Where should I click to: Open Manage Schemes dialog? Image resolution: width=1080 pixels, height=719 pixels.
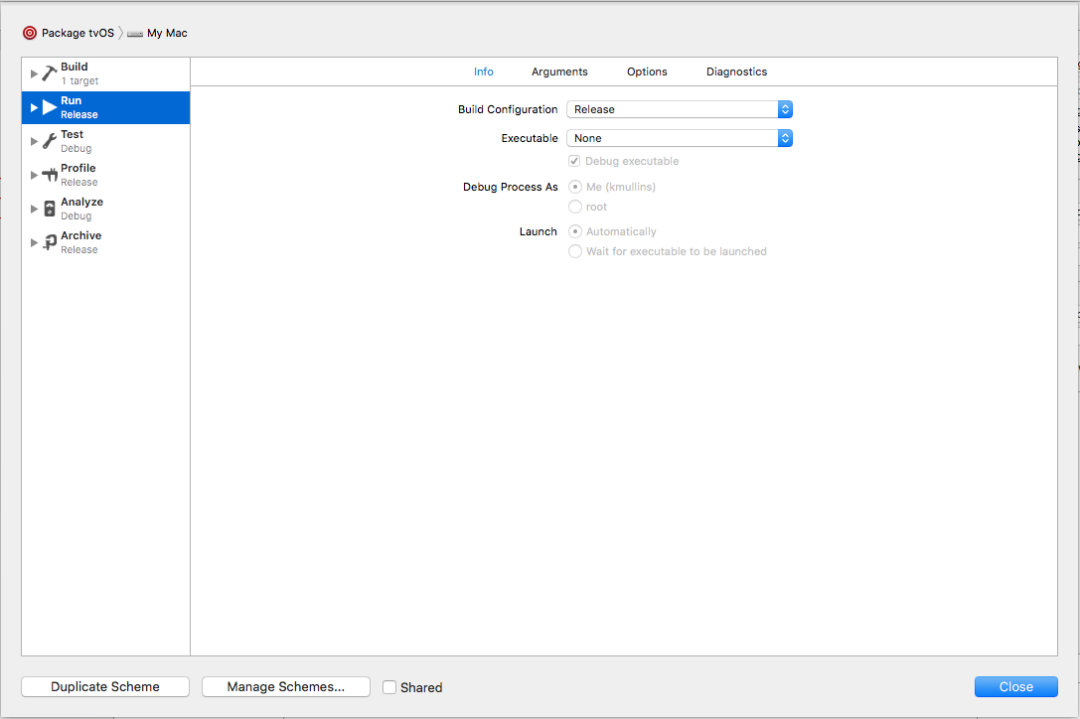coord(285,687)
